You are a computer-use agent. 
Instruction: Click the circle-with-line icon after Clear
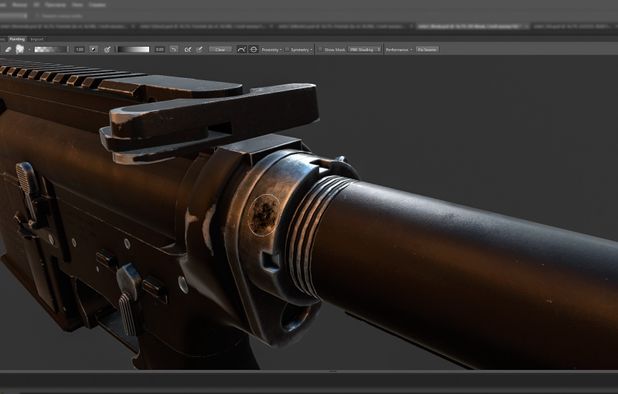coord(253,50)
